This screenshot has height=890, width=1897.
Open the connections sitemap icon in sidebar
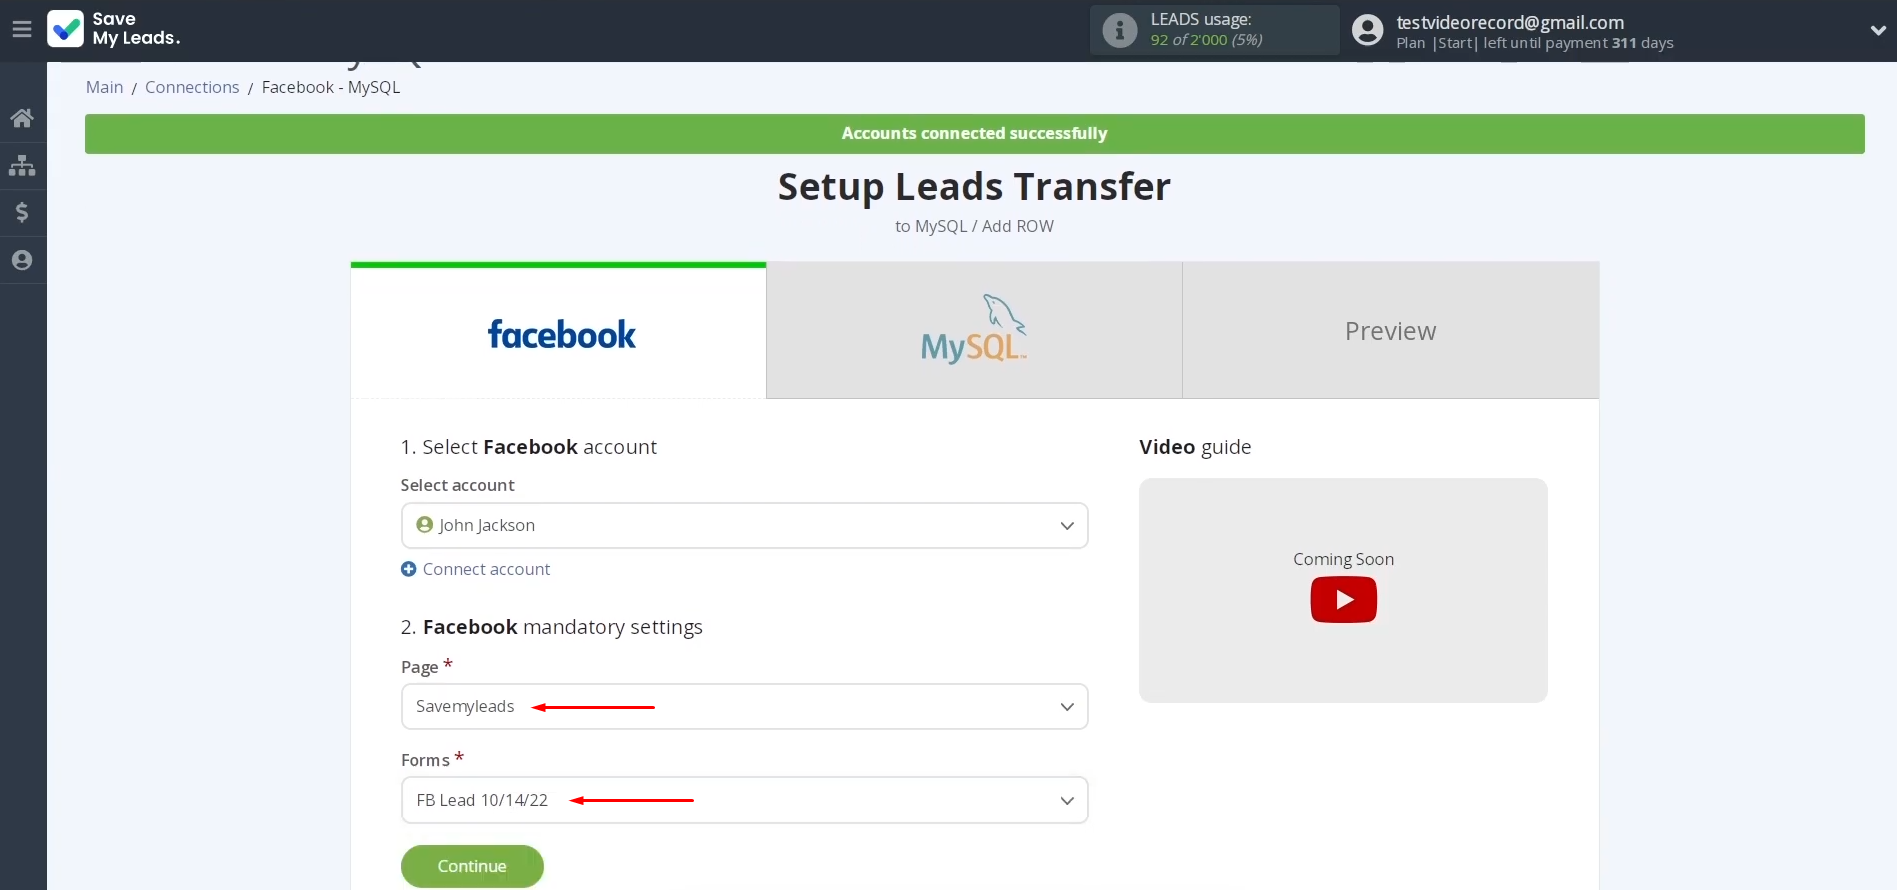[22, 165]
